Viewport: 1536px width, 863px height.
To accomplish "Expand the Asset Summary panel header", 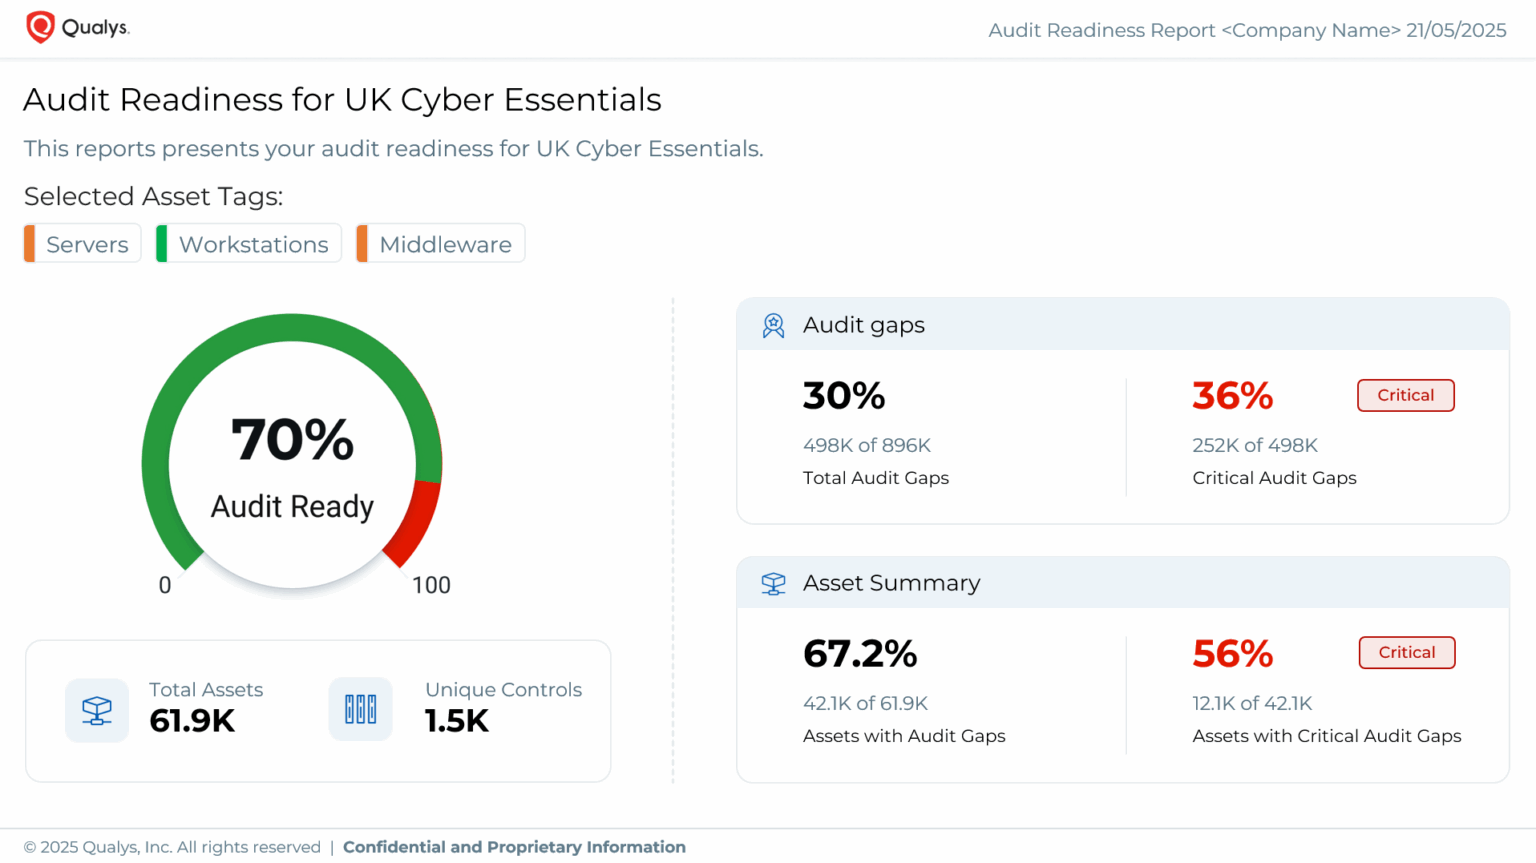I will (x=891, y=582).
